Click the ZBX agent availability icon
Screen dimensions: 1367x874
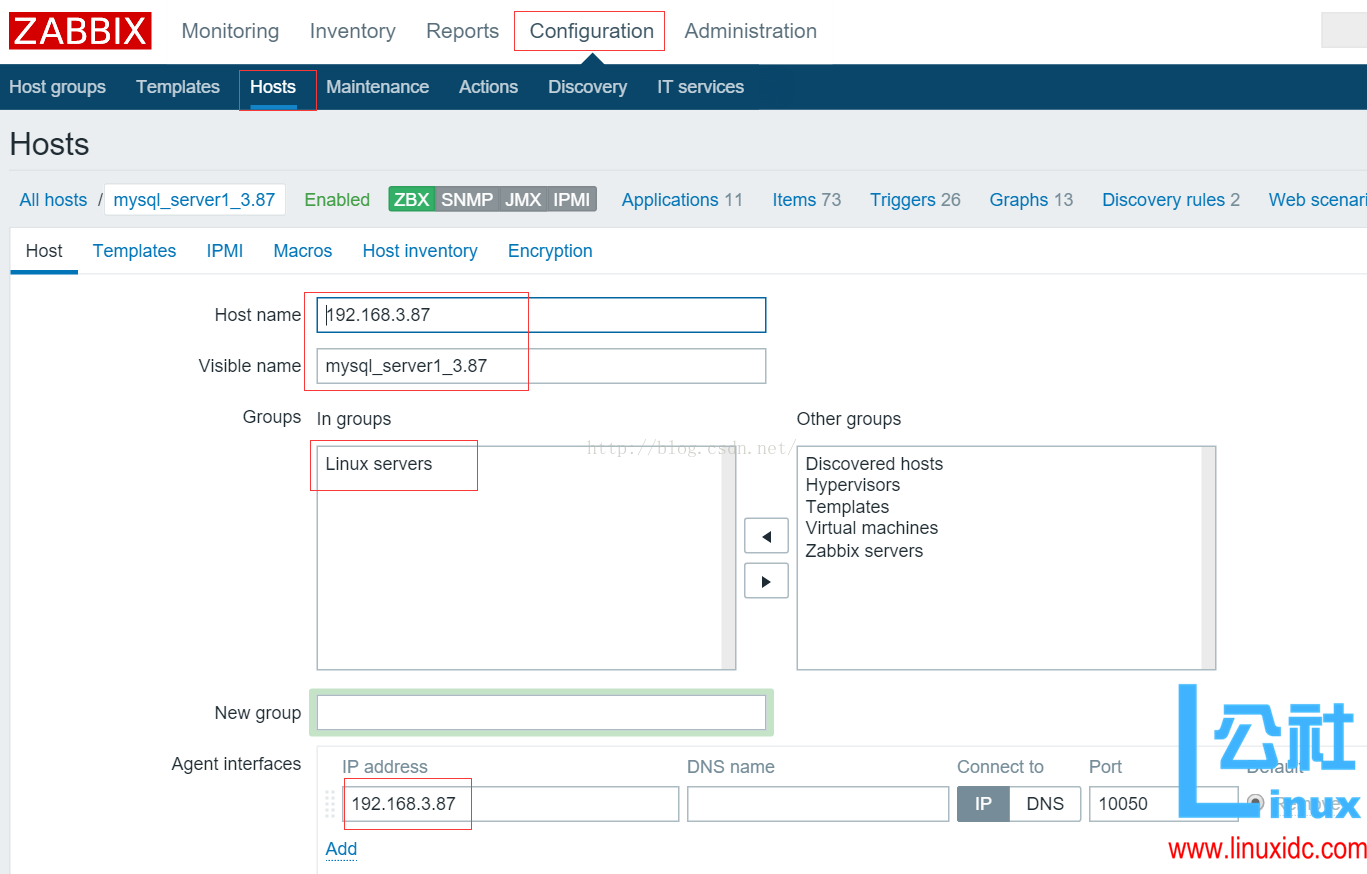412,199
